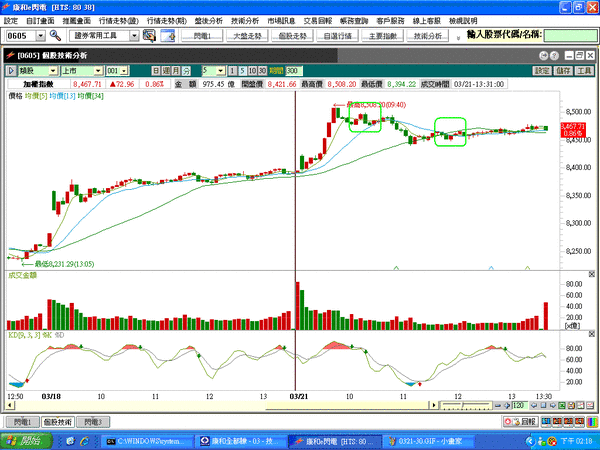Click the 輸入股票代碼 green input field
The image size is (600, 450).
point(570,36)
